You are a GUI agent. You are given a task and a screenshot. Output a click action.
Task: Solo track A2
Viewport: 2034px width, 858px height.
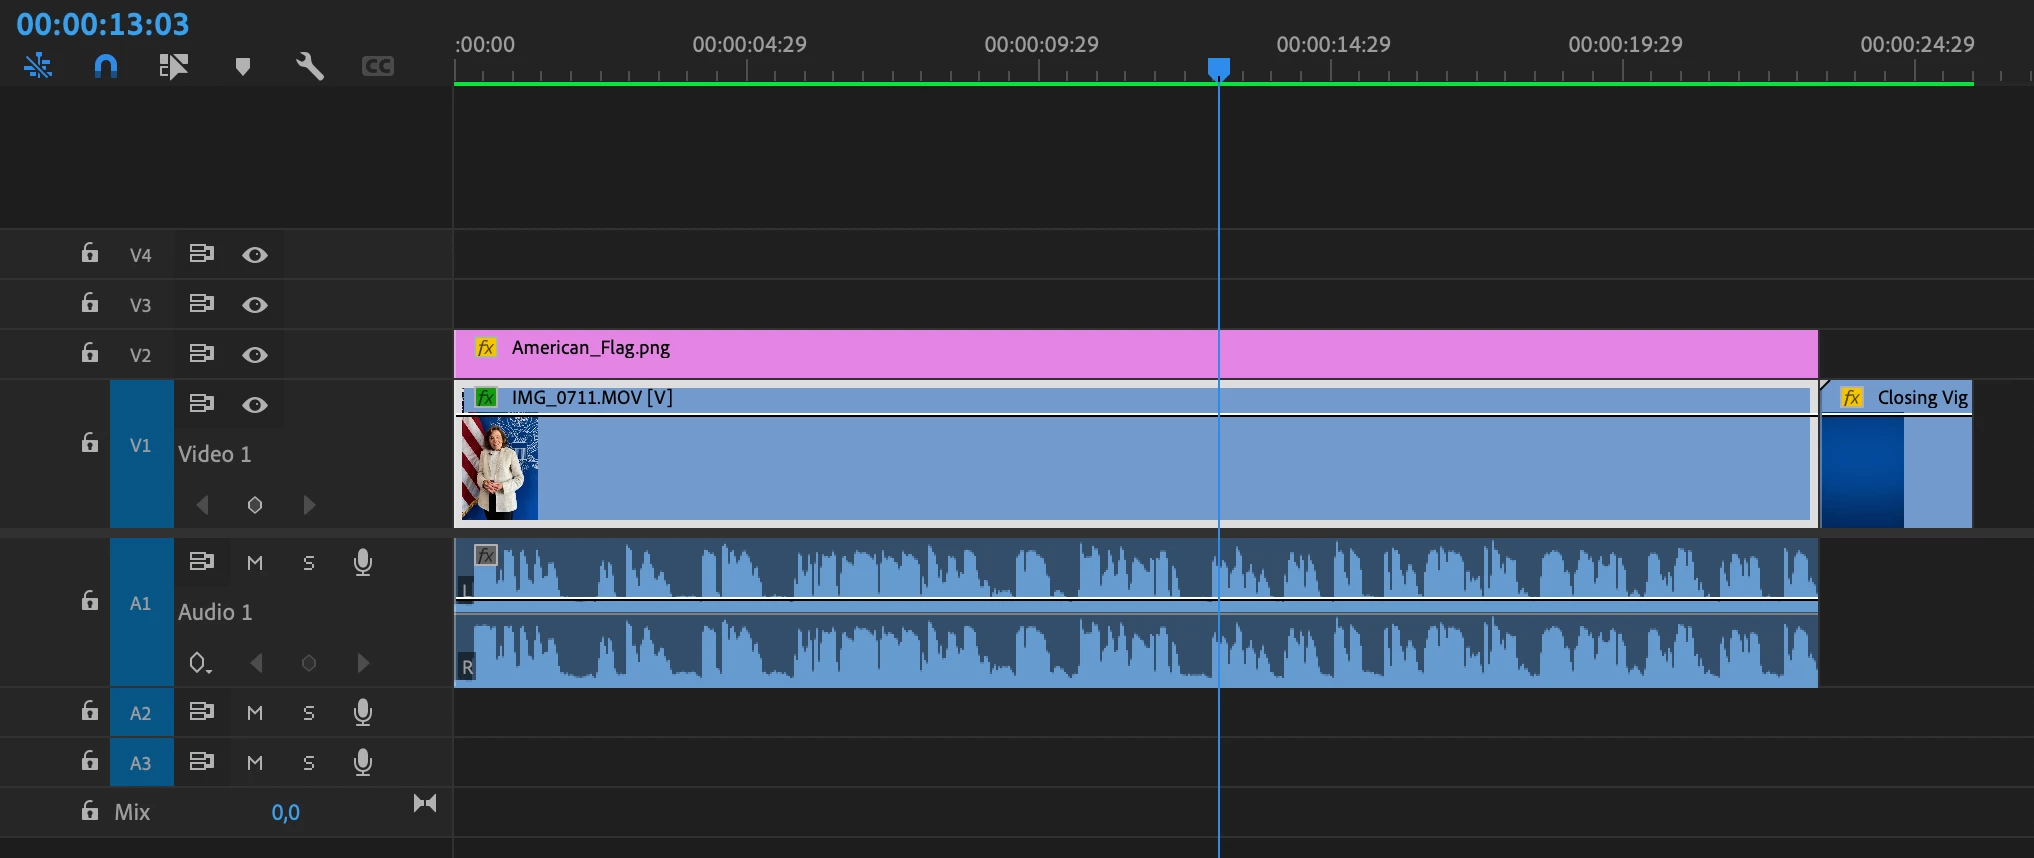click(x=309, y=713)
